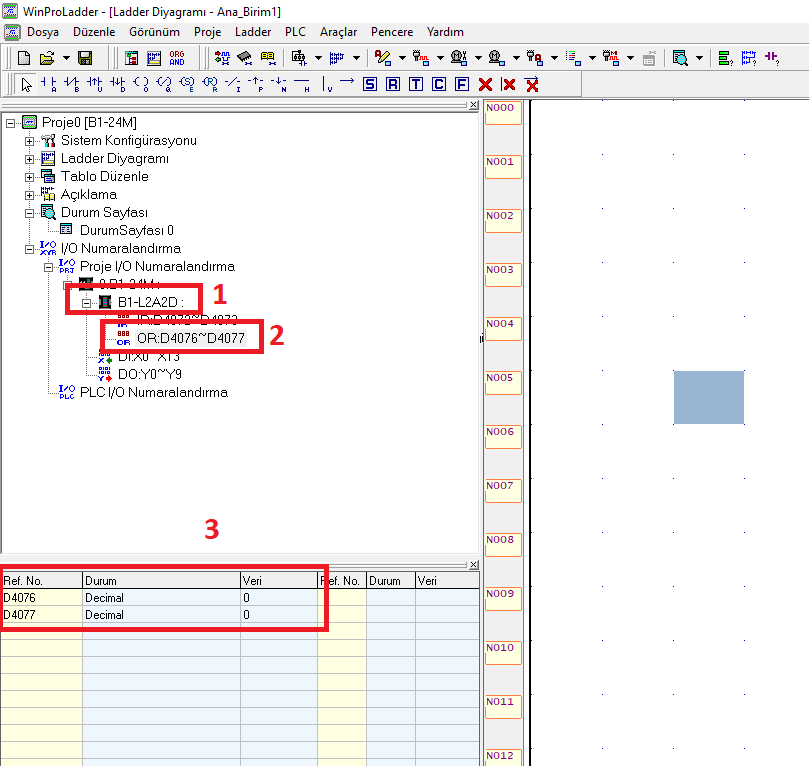Expand the Sistem Konfigürasyonu tree node
Image resolution: width=809 pixels, height=766 pixels.
(30, 141)
